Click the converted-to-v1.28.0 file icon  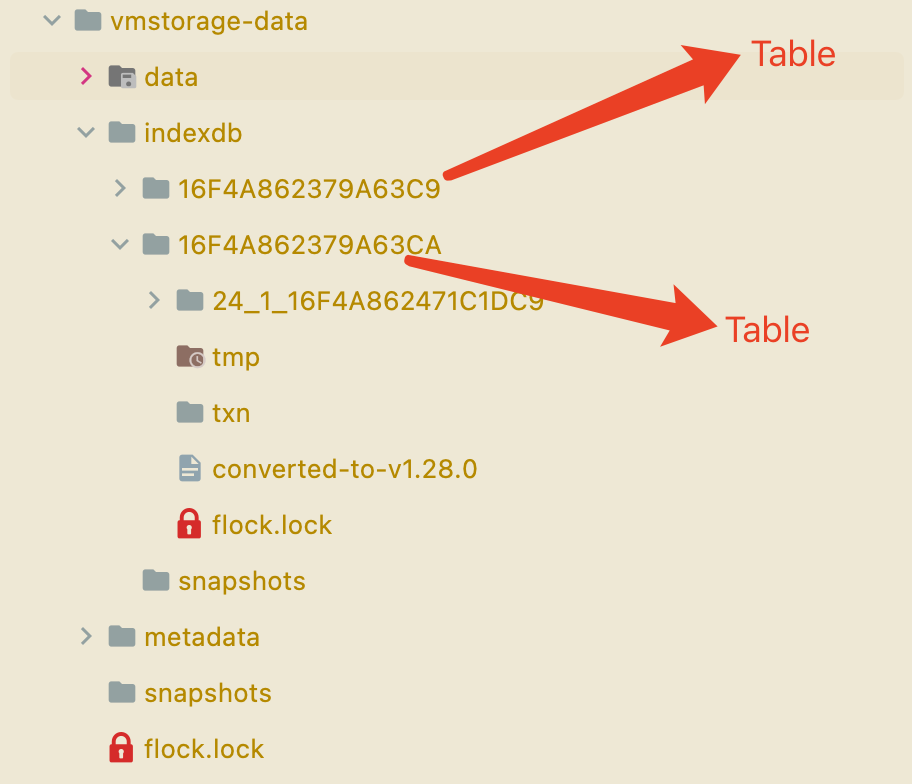(189, 468)
